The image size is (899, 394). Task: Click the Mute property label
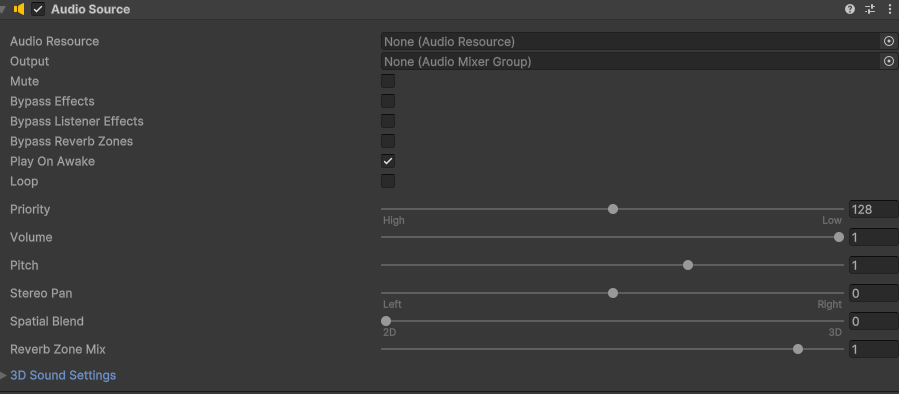point(25,81)
